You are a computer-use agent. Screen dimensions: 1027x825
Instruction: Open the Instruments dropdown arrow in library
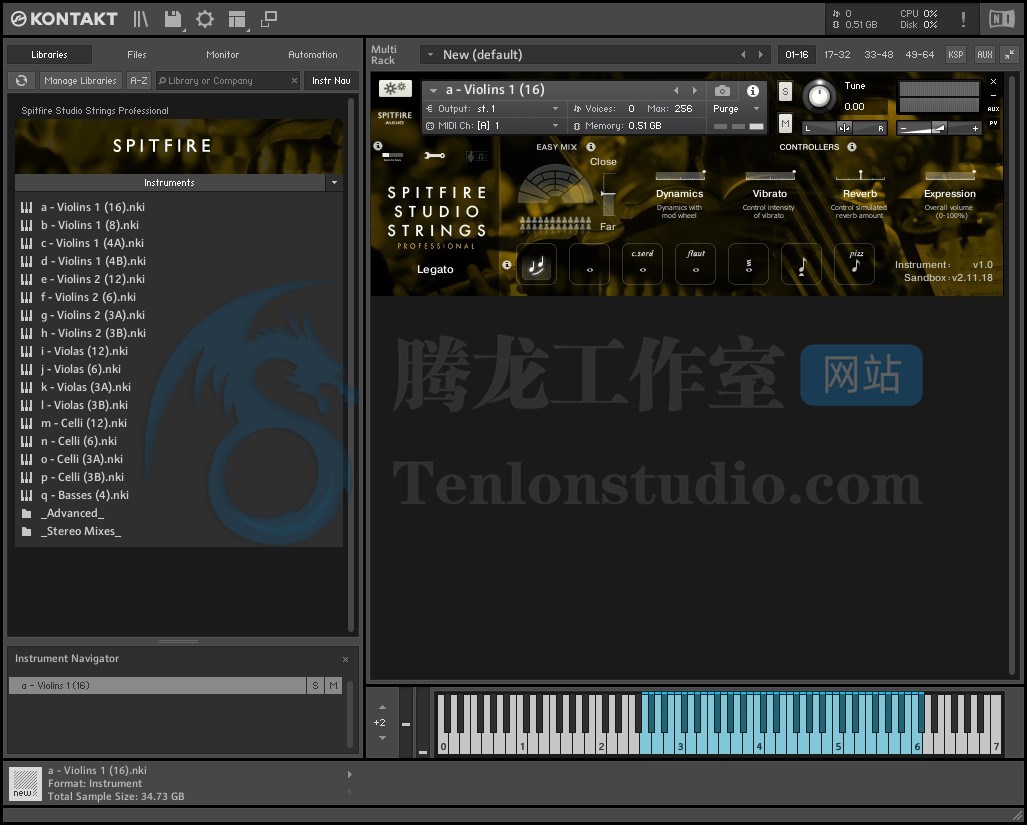tap(335, 183)
